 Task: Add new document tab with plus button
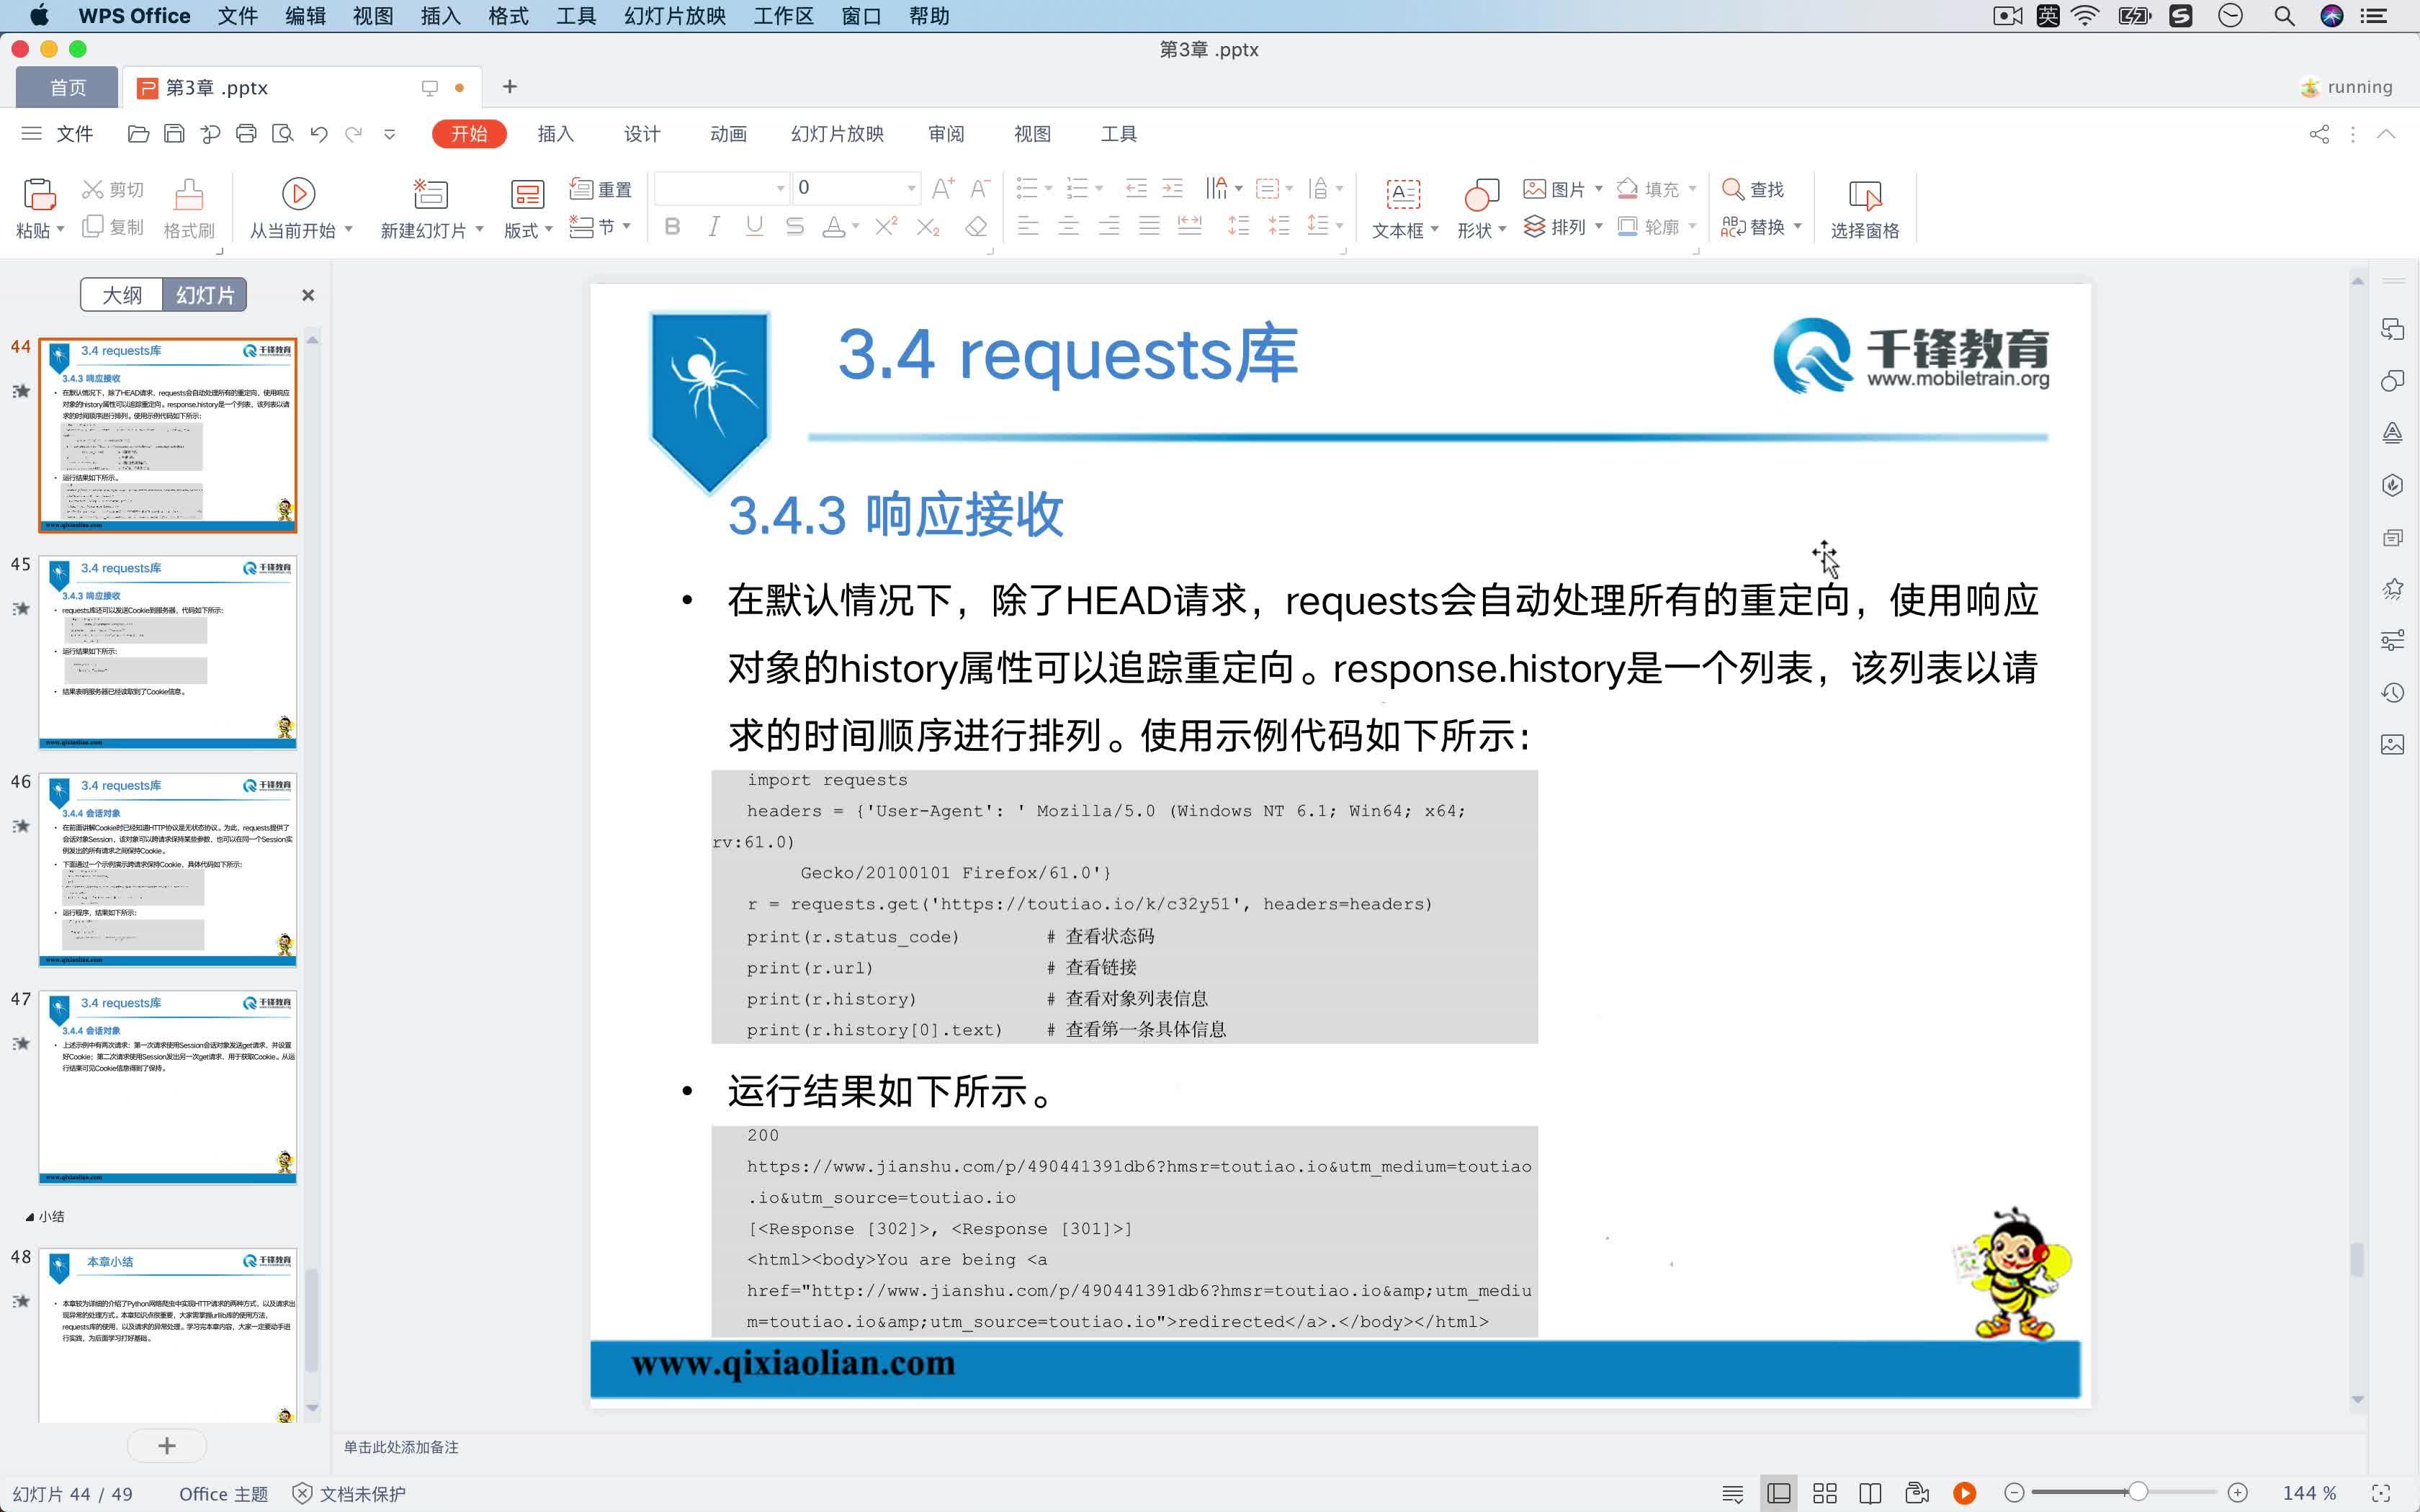(509, 87)
